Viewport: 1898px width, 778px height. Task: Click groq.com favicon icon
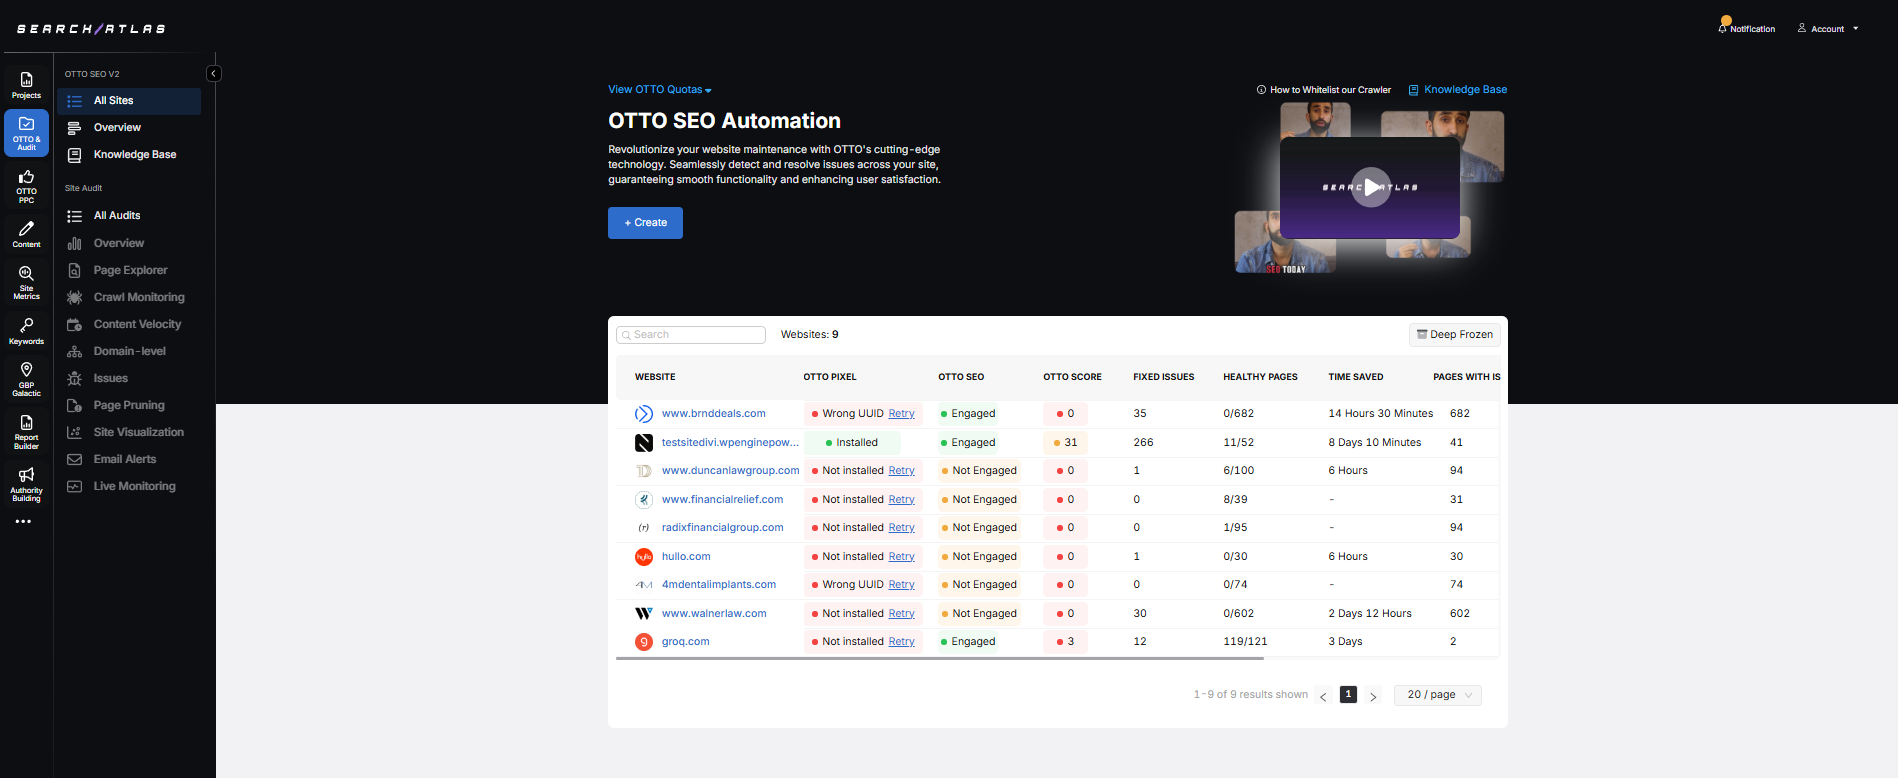click(x=644, y=642)
